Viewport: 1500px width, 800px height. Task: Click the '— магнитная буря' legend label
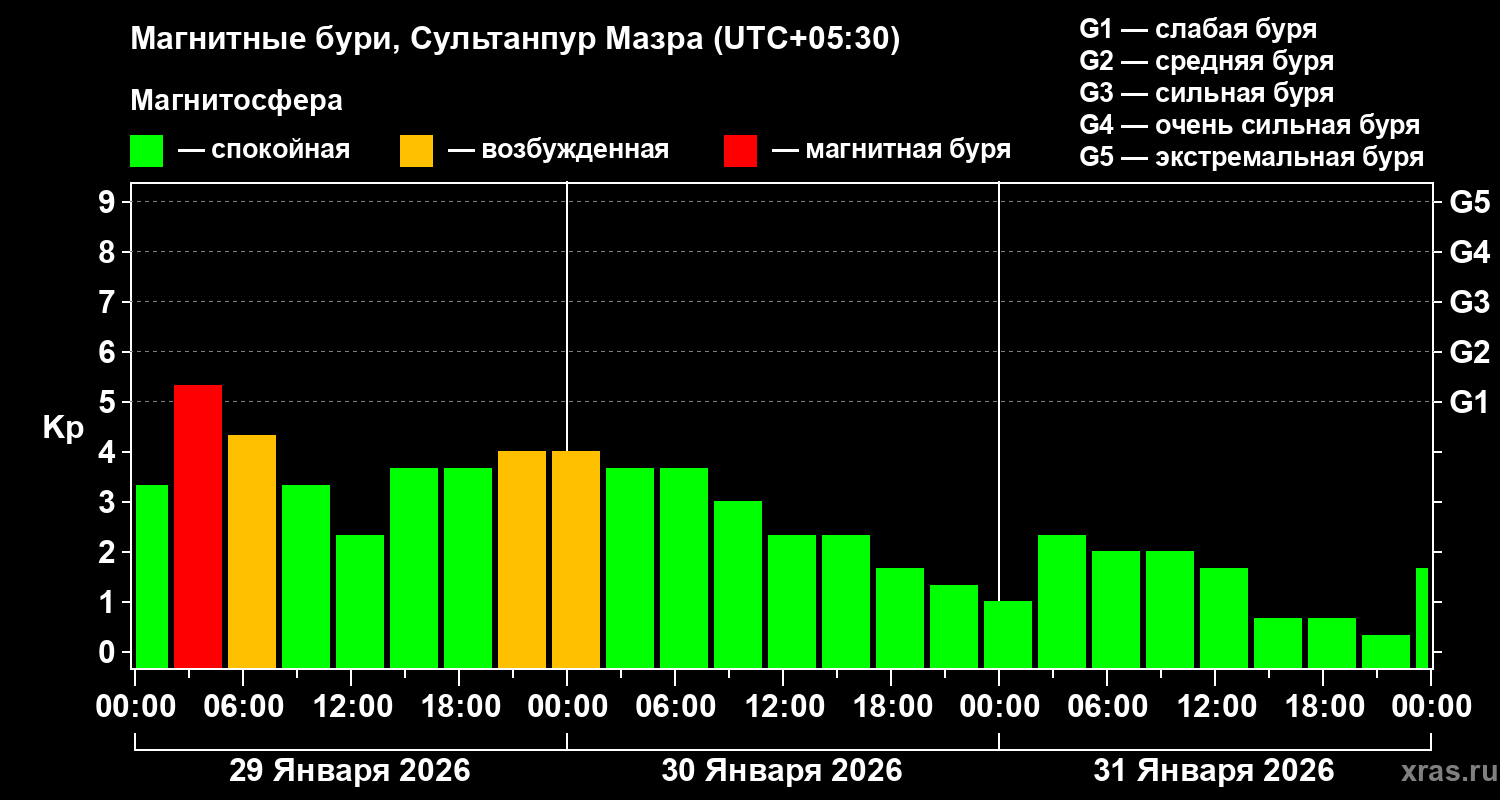(891, 150)
